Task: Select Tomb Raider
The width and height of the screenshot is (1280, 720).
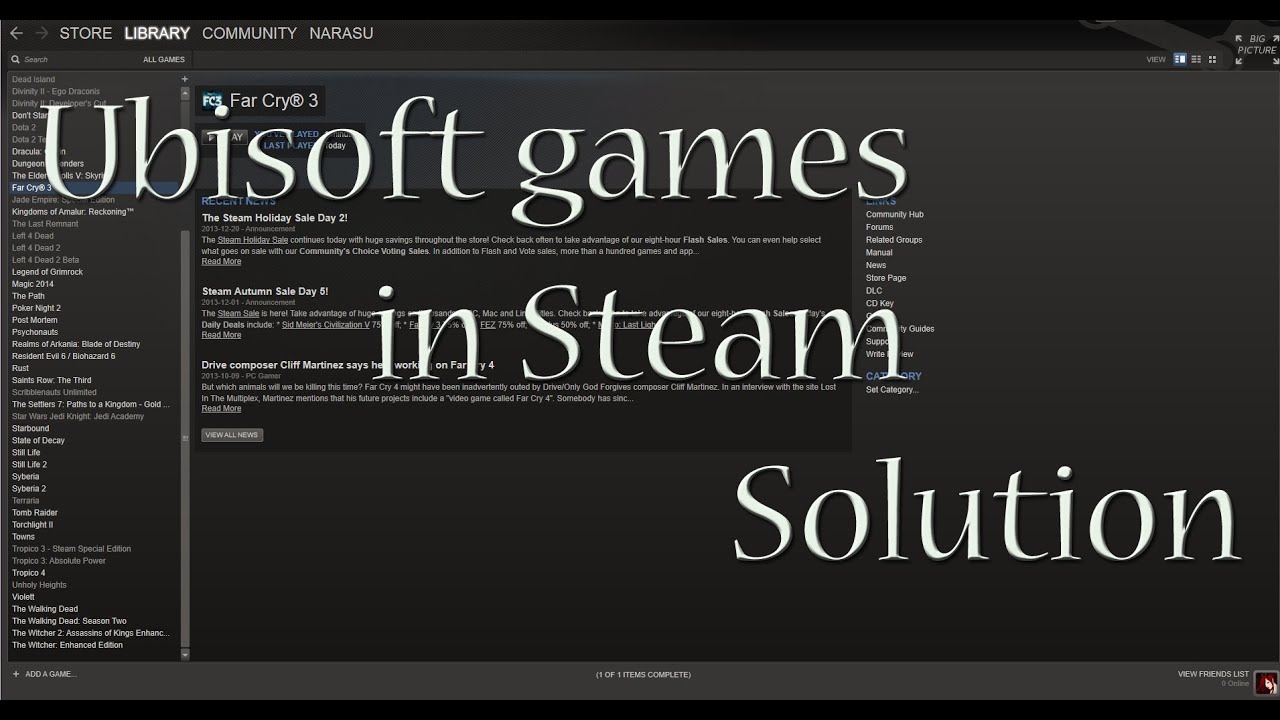Action: [x=35, y=512]
